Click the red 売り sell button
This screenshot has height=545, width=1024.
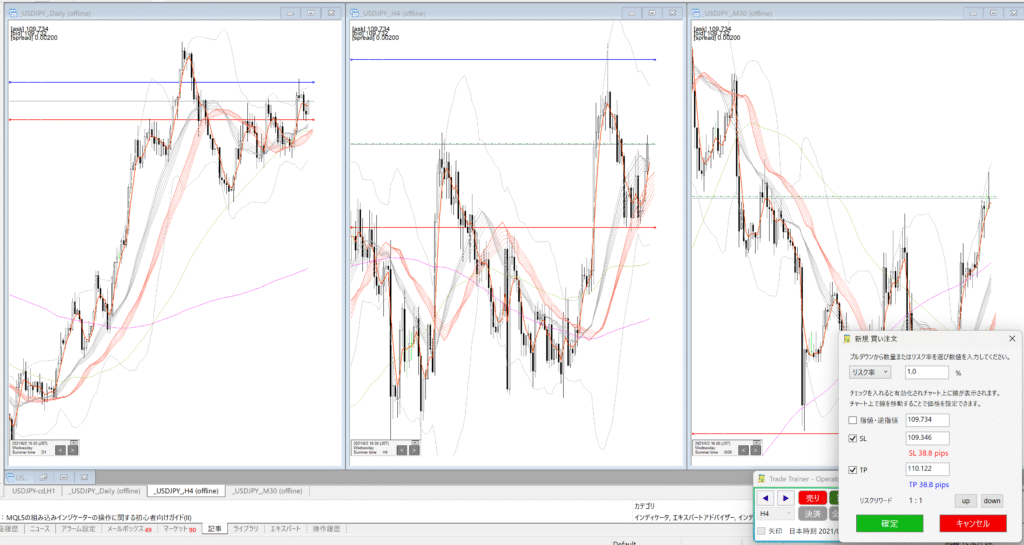pyautogui.click(x=812, y=498)
